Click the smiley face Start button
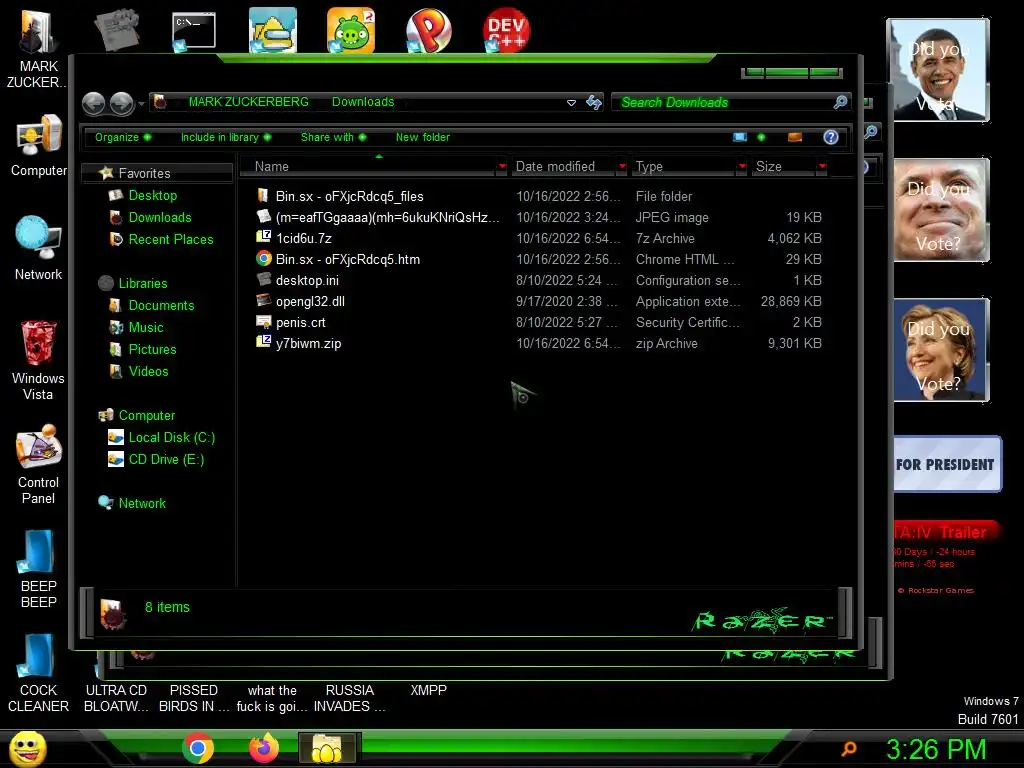The width and height of the screenshot is (1024, 768). pyautogui.click(x=27, y=748)
